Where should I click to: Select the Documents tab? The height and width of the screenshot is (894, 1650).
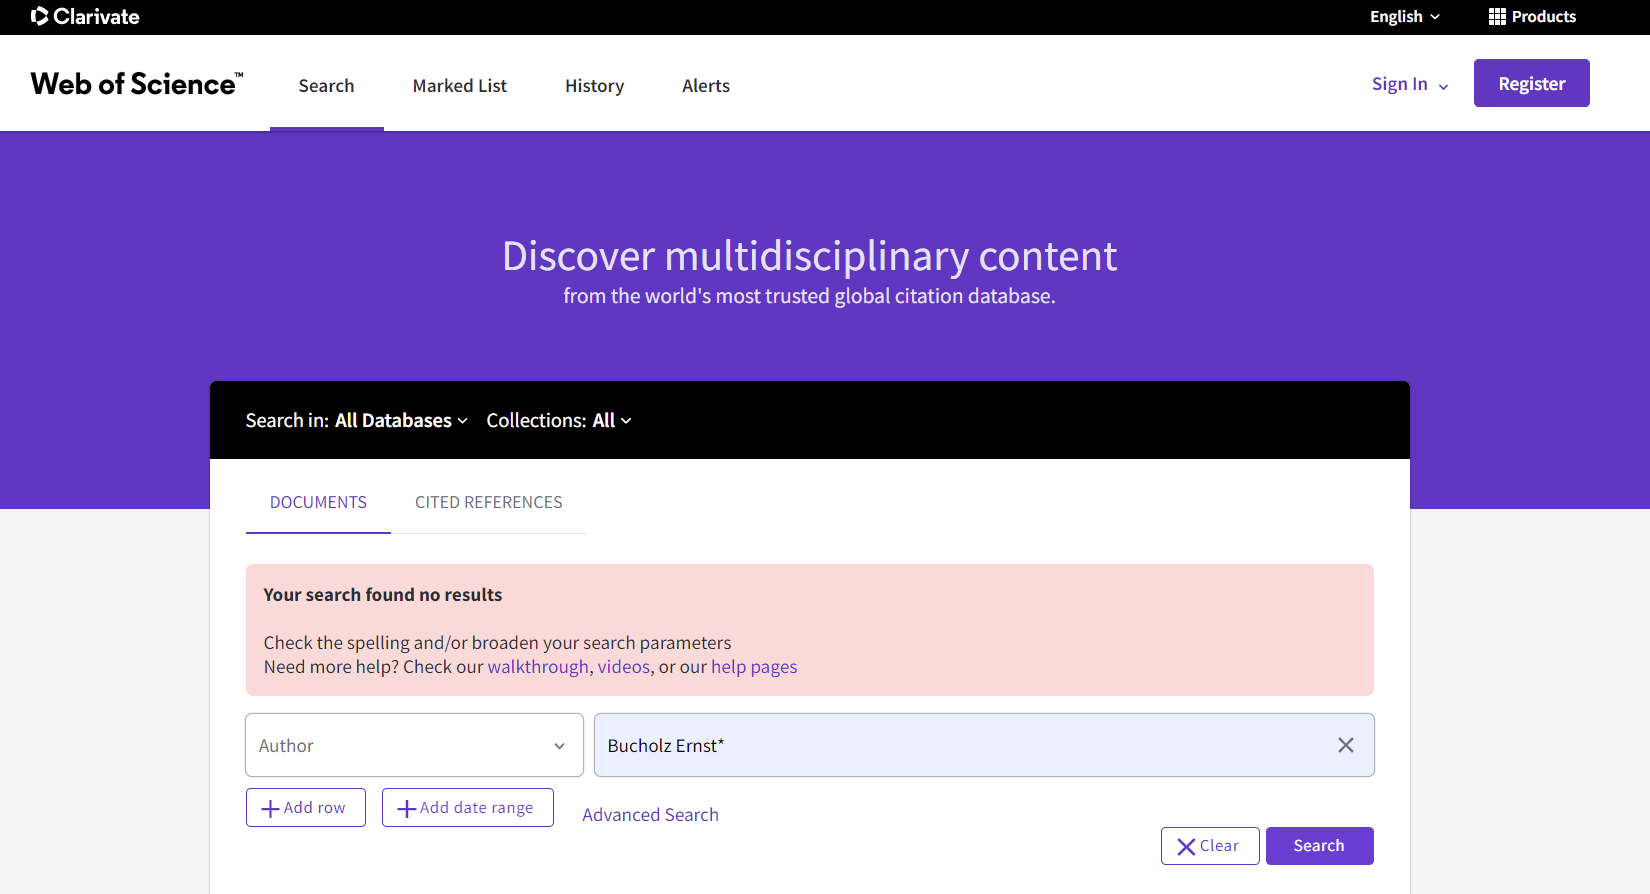click(318, 502)
